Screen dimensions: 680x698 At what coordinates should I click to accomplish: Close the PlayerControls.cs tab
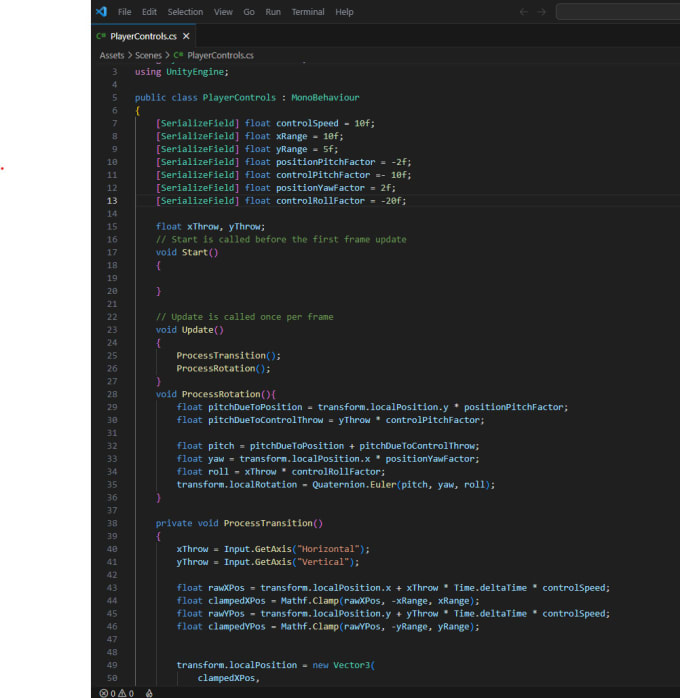tap(186, 36)
